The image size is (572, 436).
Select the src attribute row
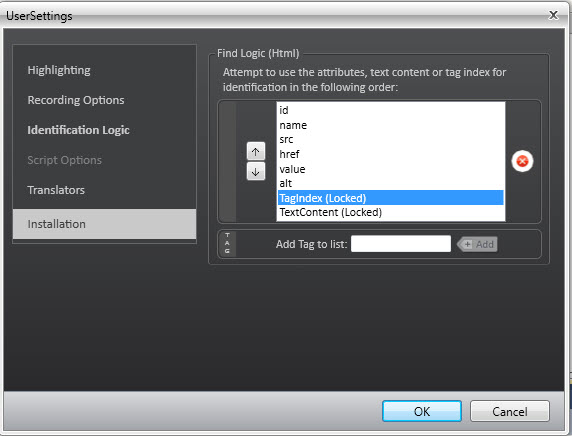point(391,139)
